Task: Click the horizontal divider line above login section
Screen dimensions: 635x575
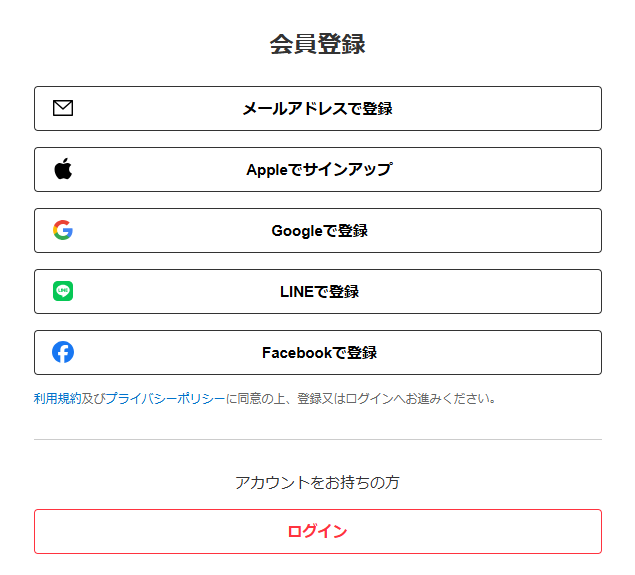Action: point(317,439)
